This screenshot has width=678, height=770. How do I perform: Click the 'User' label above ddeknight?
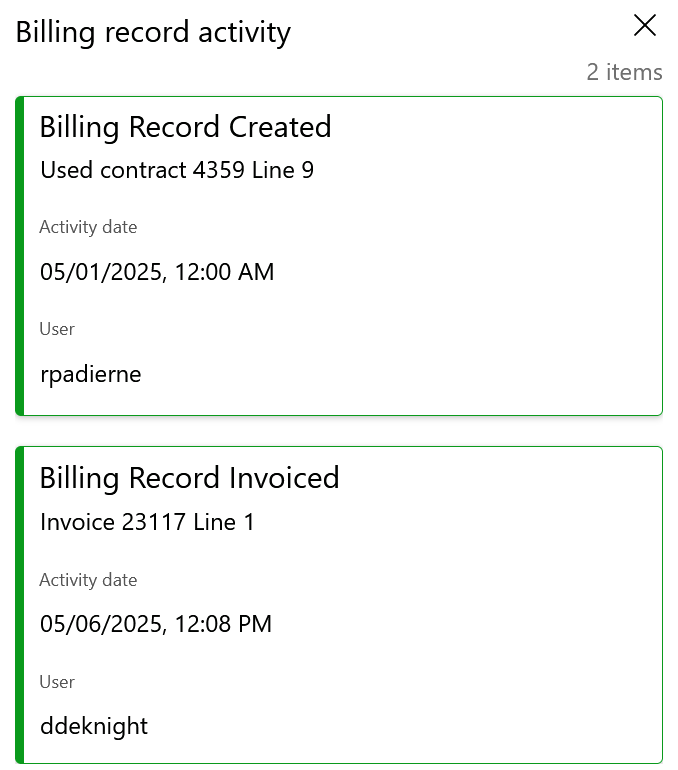point(57,682)
